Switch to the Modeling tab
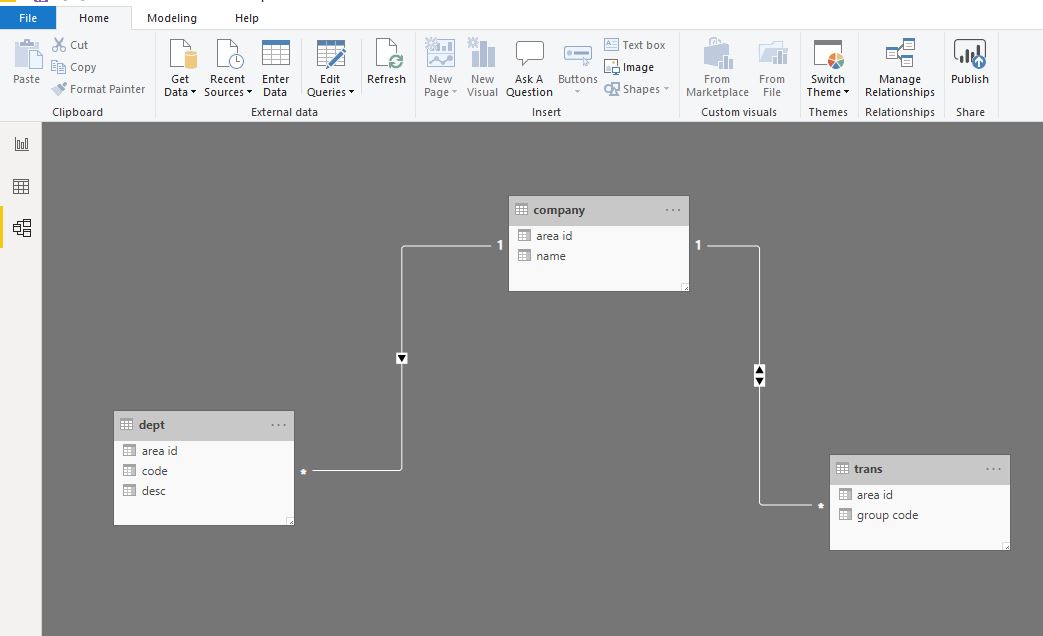The image size is (1043, 636). (x=172, y=18)
